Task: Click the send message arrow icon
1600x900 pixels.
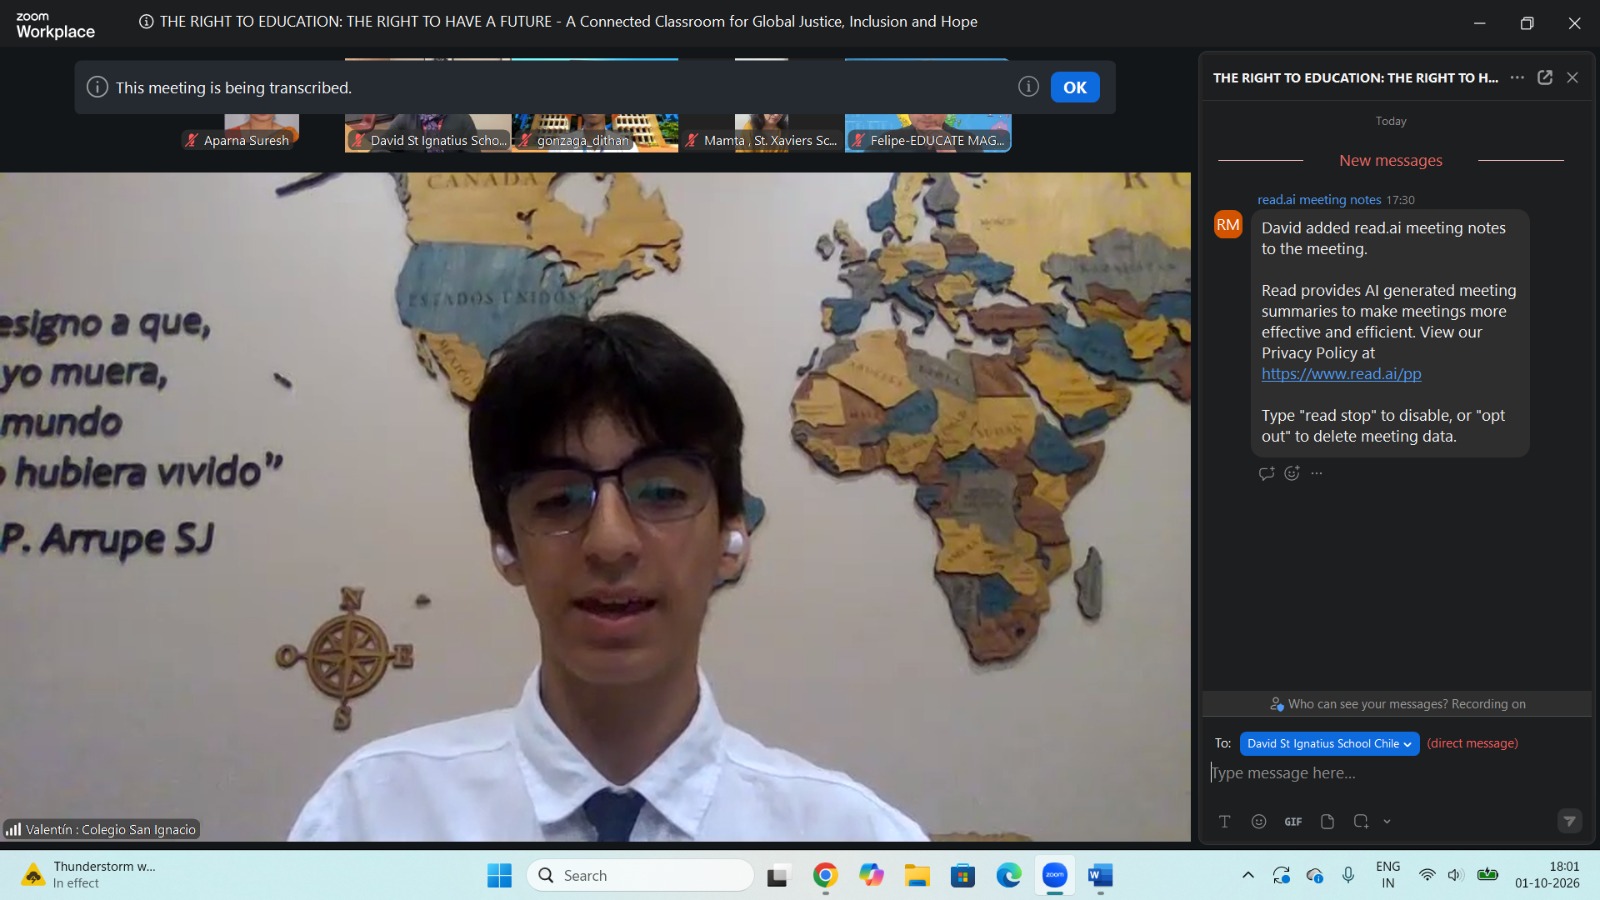Action: (1570, 821)
